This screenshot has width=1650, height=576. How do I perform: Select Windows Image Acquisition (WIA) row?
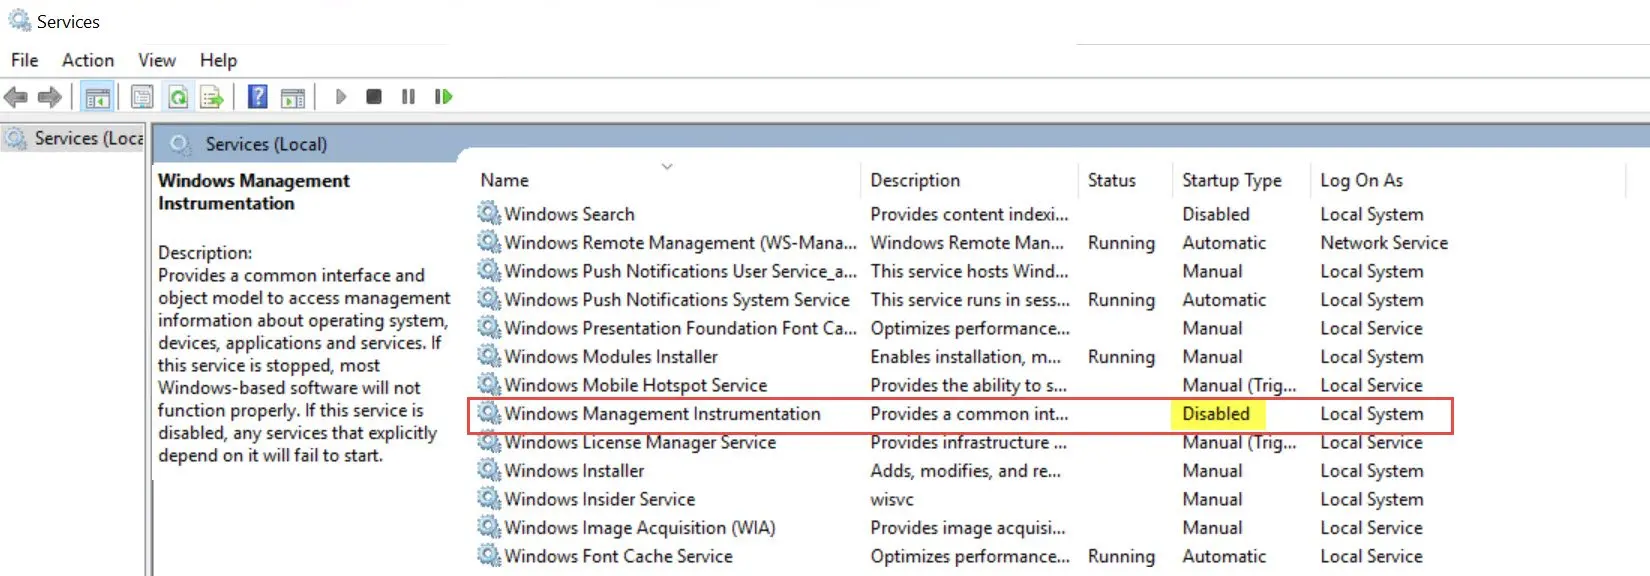tap(962, 528)
